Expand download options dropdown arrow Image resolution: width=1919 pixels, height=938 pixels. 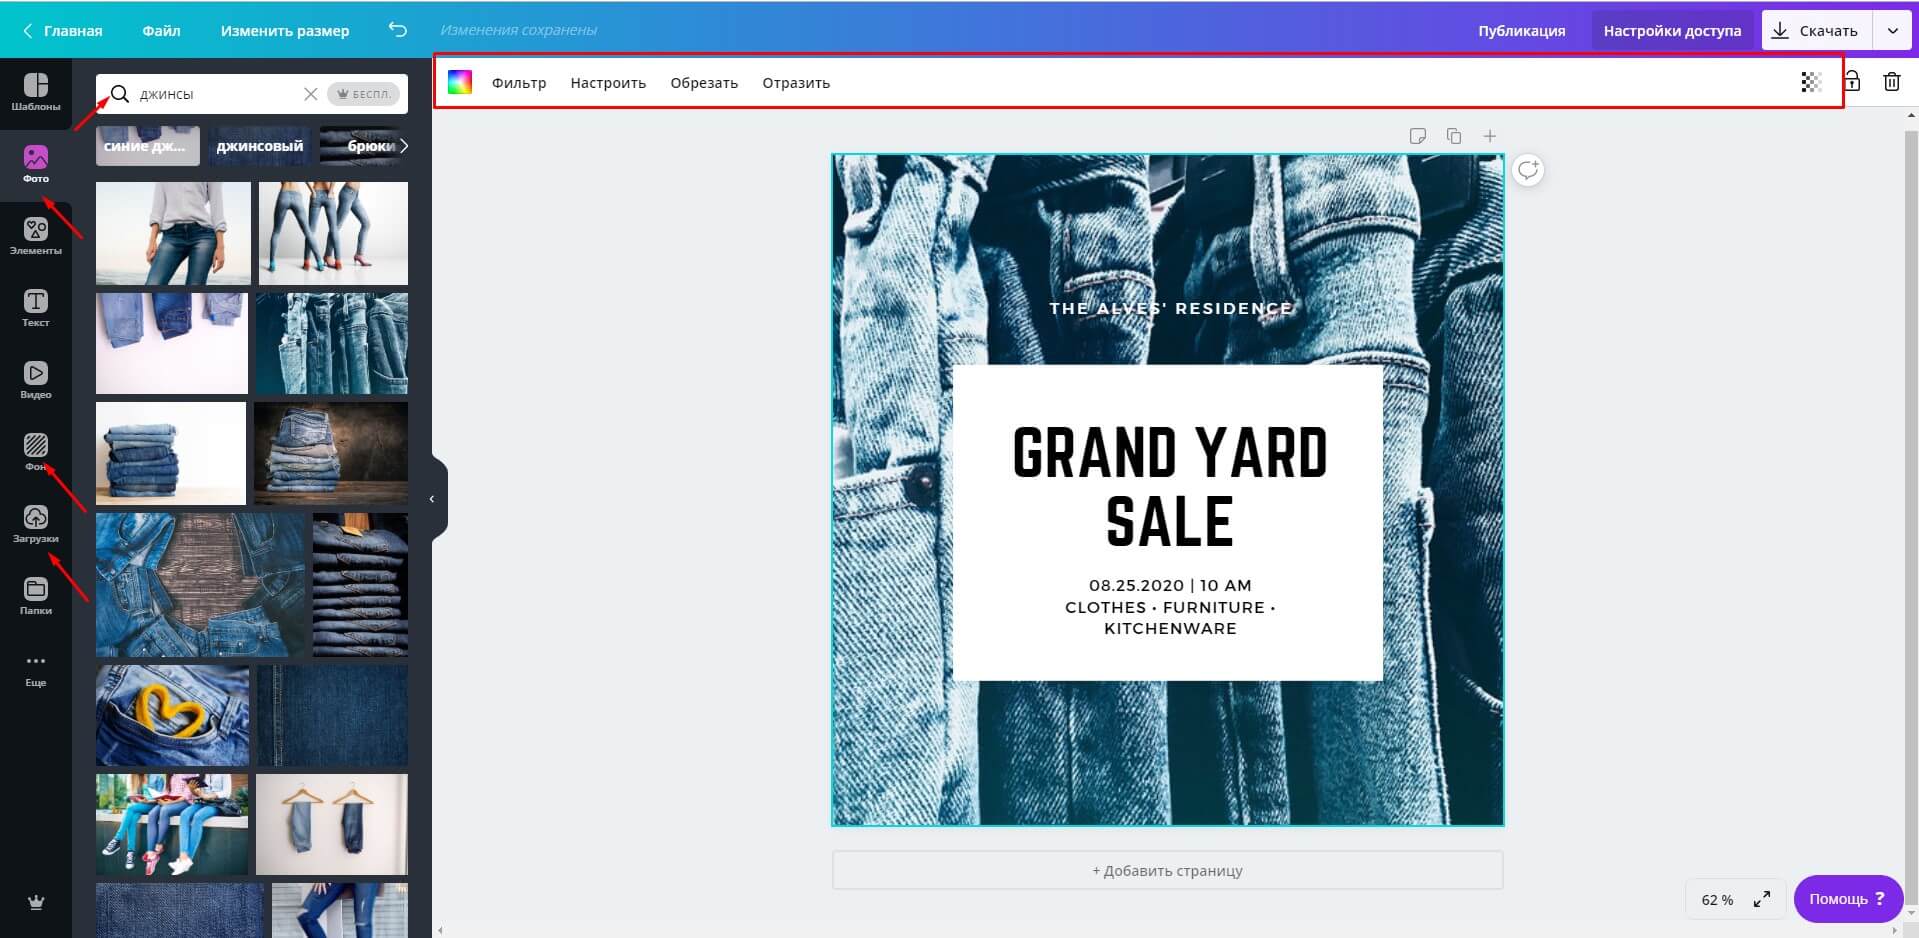(1893, 31)
